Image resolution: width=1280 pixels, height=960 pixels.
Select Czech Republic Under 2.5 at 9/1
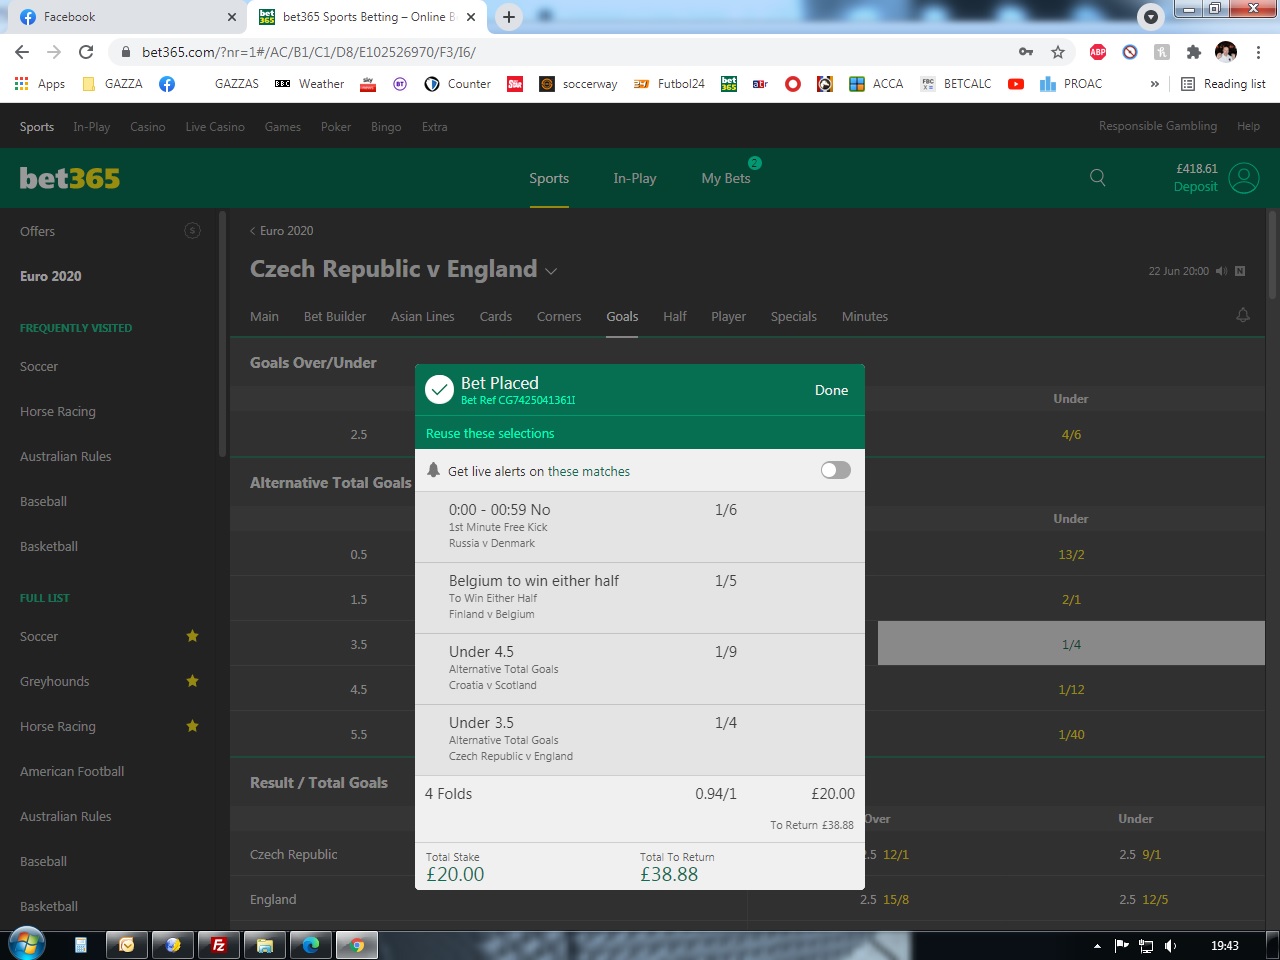point(1140,855)
